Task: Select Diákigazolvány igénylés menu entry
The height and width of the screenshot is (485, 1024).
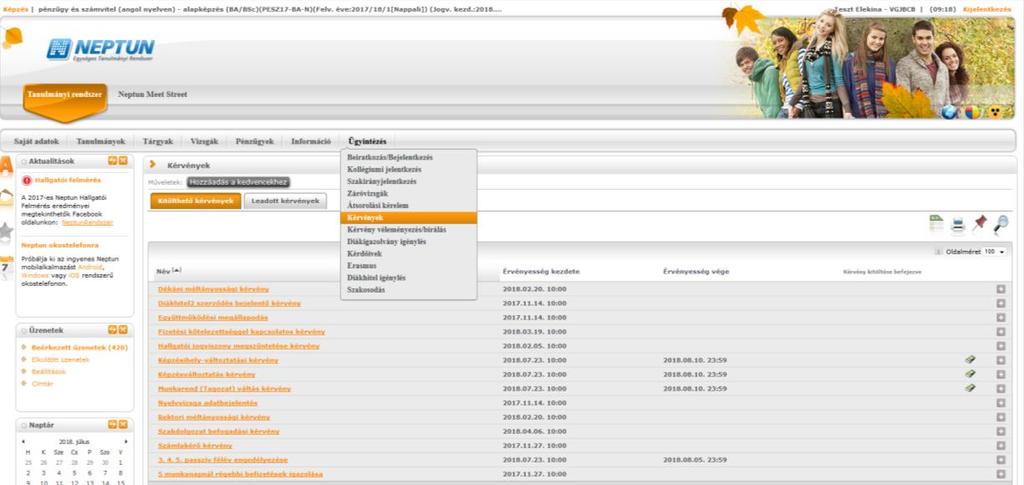Action: coord(387,242)
